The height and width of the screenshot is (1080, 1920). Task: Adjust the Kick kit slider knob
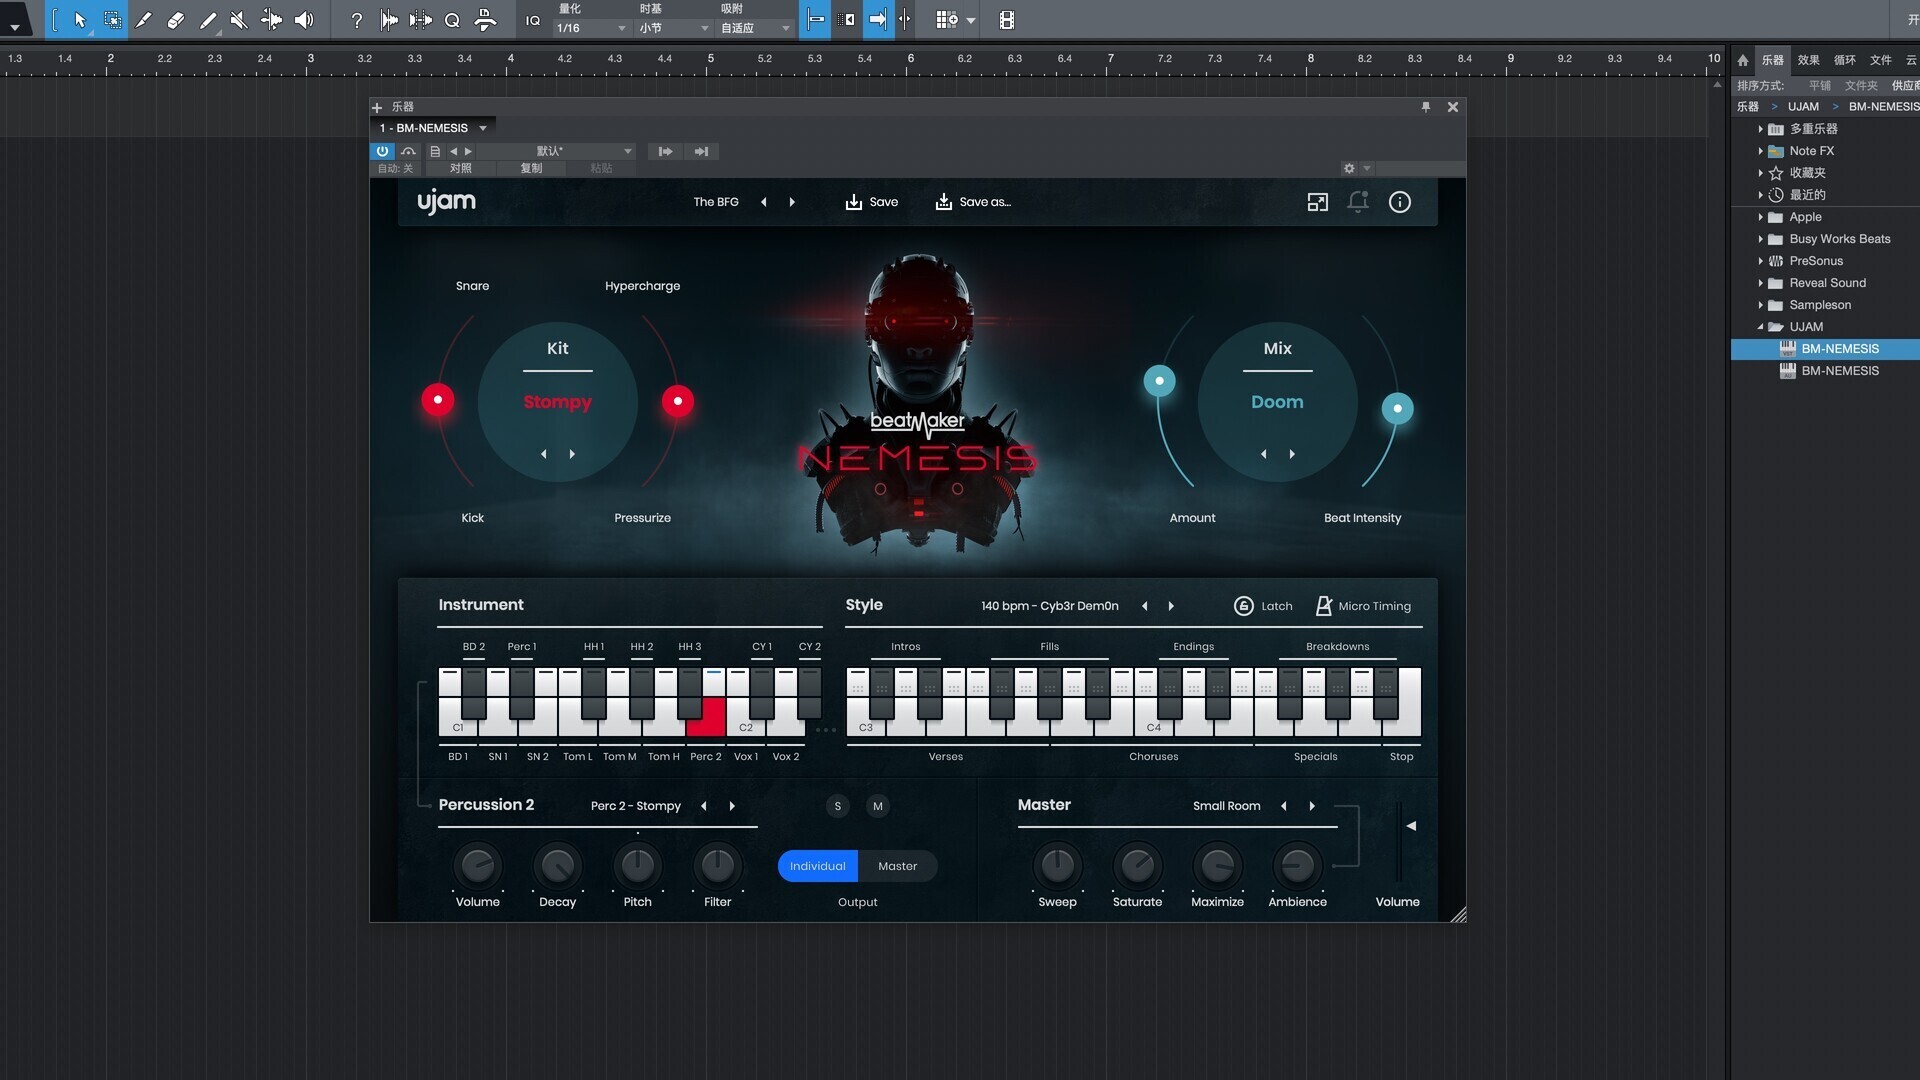tap(438, 400)
